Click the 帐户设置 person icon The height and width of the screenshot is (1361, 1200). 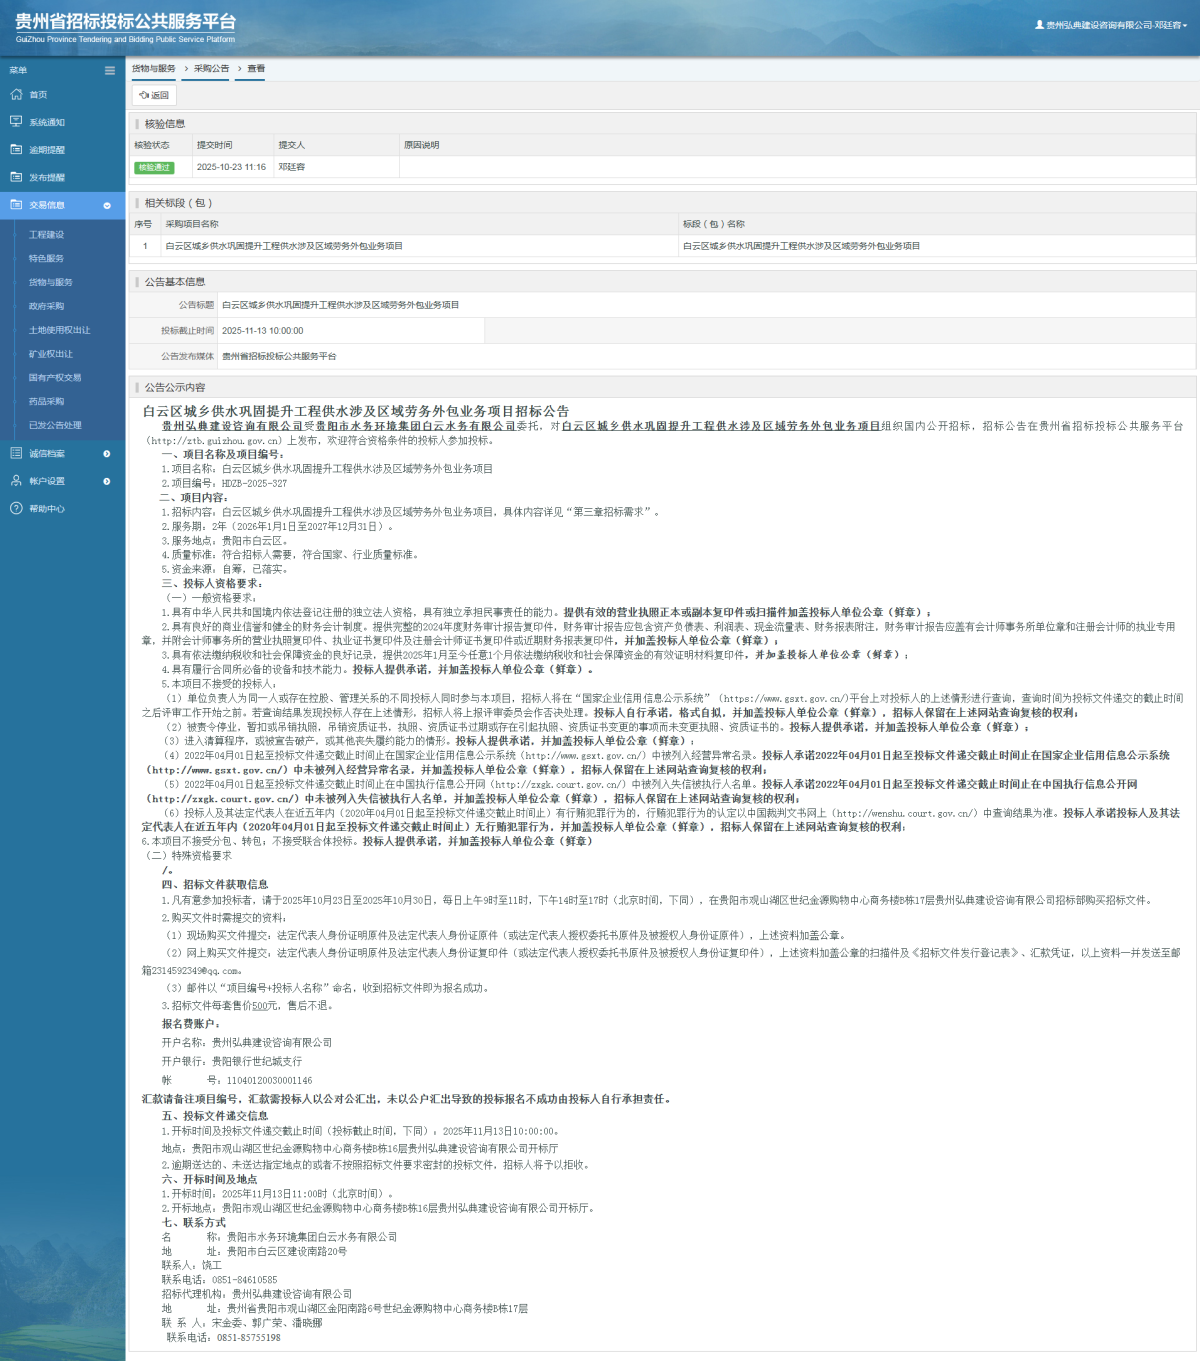point(16,481)
